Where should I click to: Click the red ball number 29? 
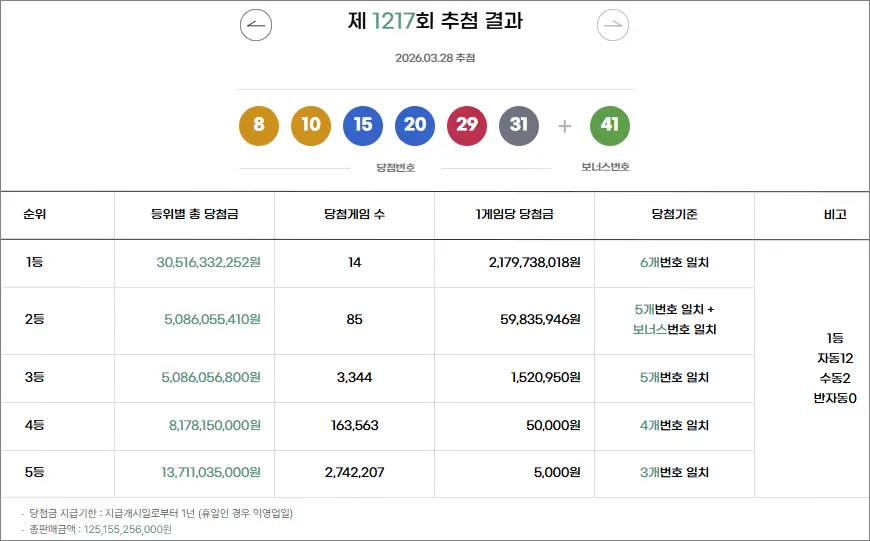point(467,125)
